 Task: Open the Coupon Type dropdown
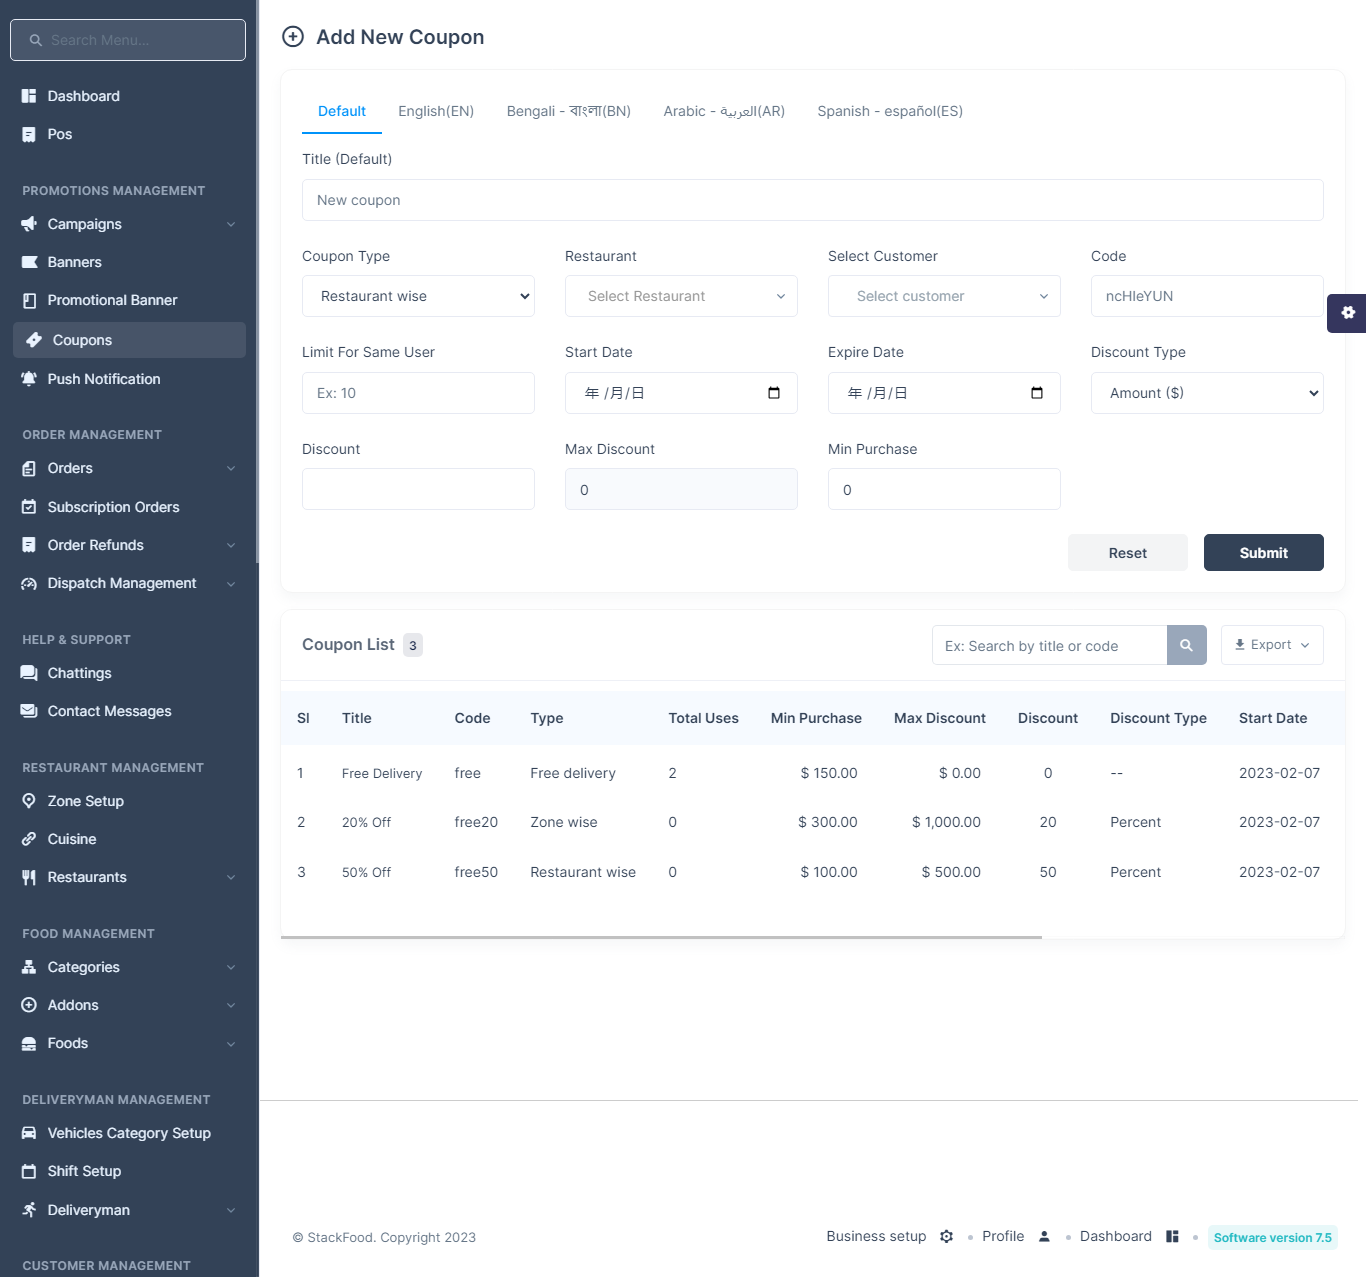(418, 296)
